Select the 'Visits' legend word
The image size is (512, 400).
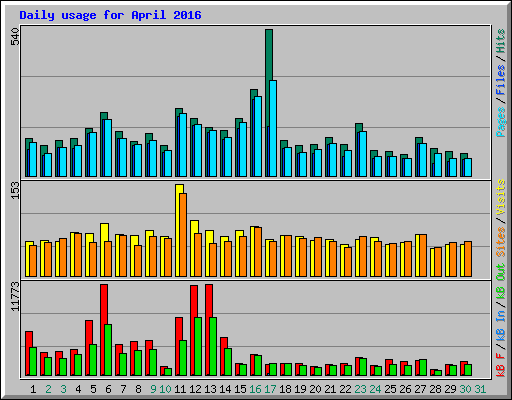(x=501, y=197)
